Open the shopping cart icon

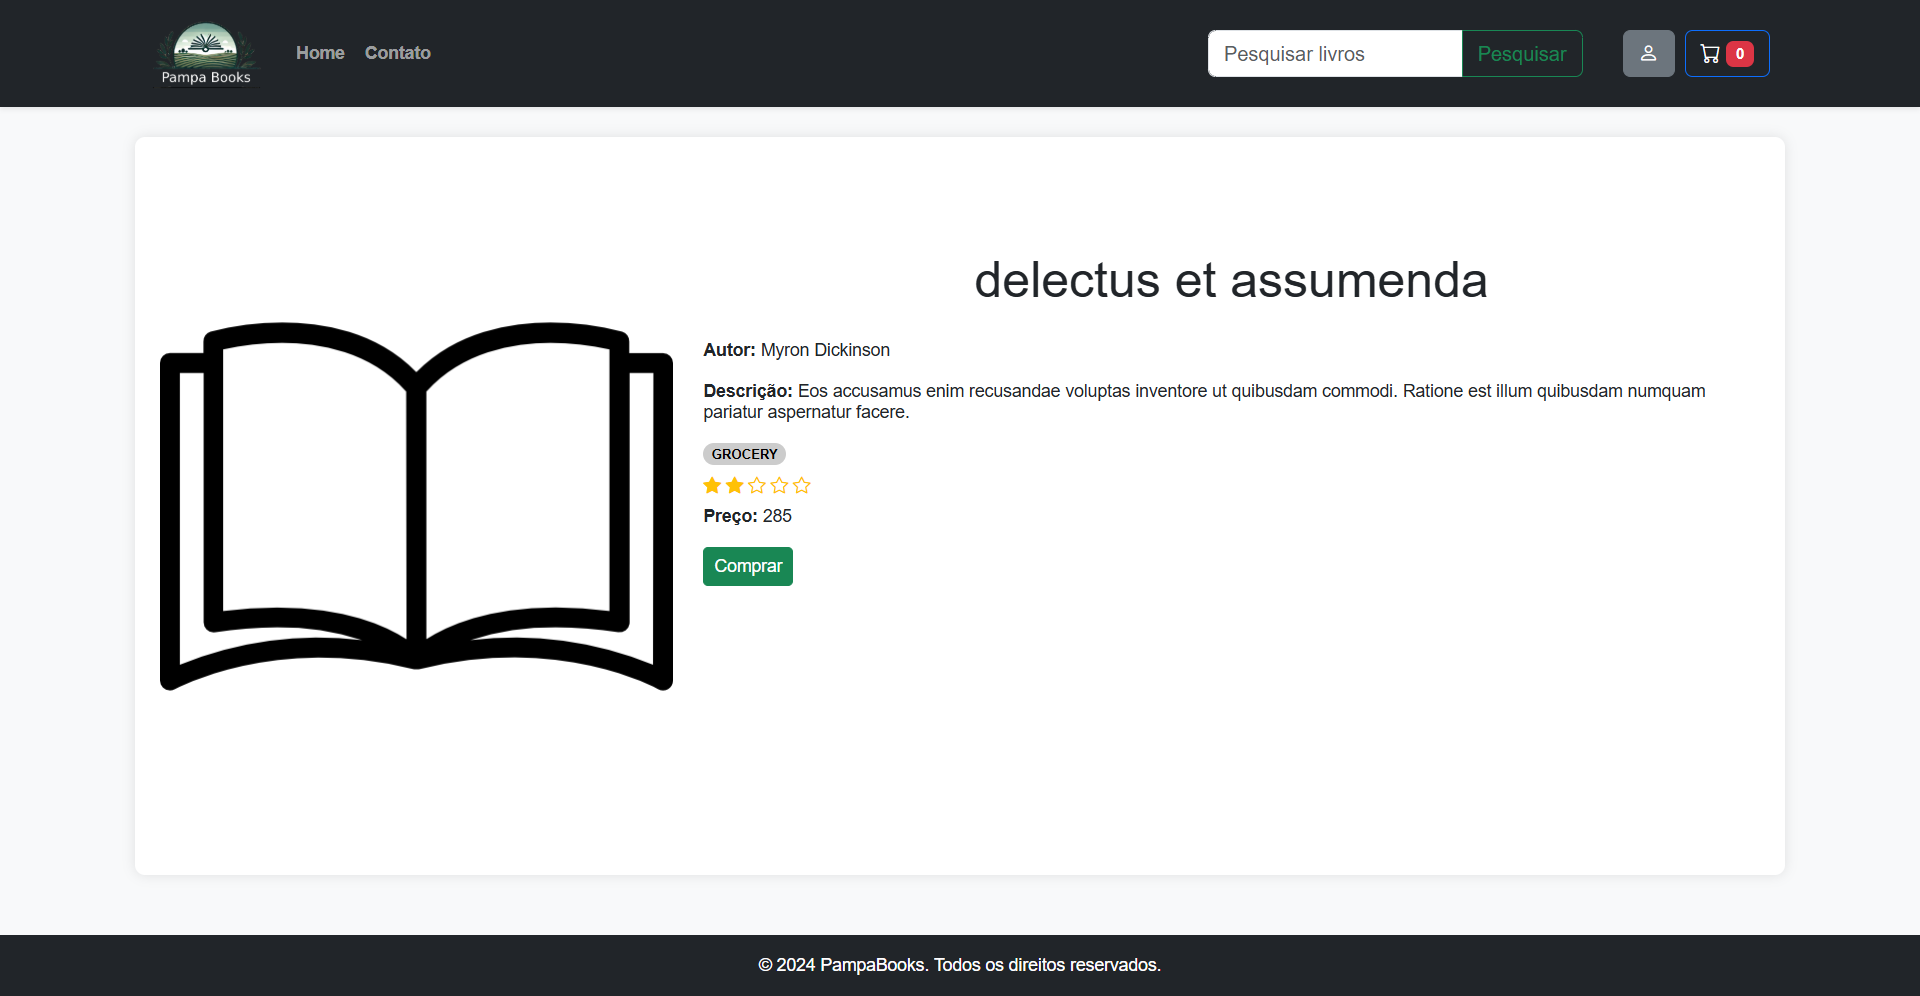click(1711, 53)
